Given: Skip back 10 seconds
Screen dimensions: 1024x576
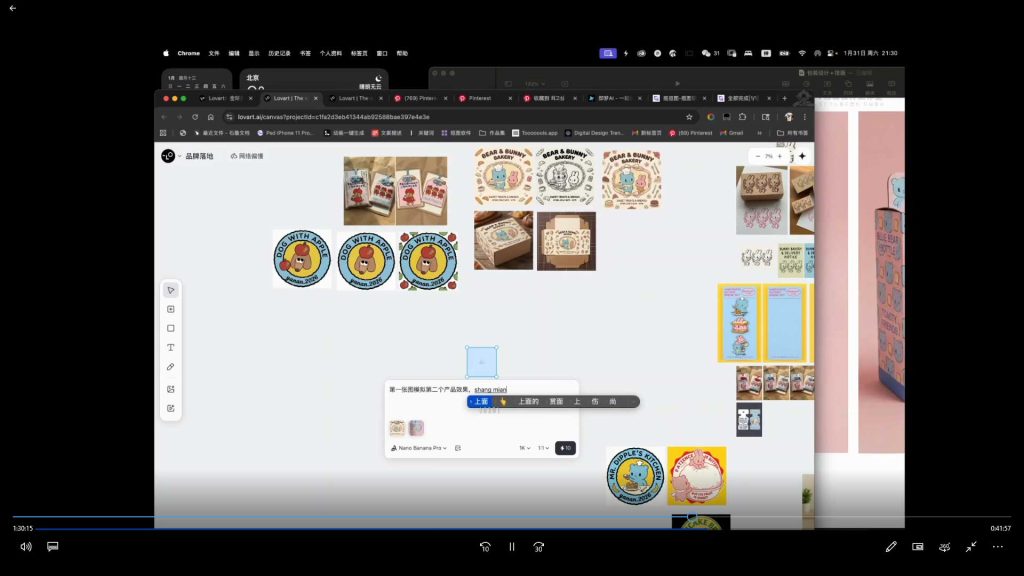Looking at the screenshot, I should (485, 547).
